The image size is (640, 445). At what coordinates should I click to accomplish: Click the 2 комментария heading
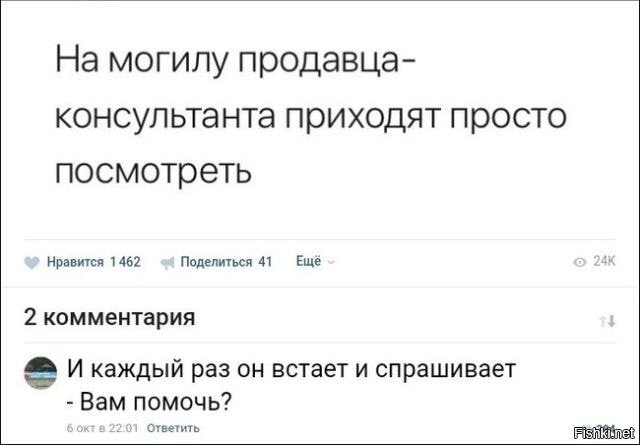(x=109, y=318)
